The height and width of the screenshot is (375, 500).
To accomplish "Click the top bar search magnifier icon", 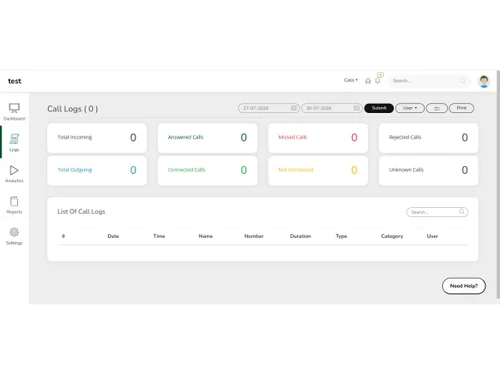I will tap(463, 81).
